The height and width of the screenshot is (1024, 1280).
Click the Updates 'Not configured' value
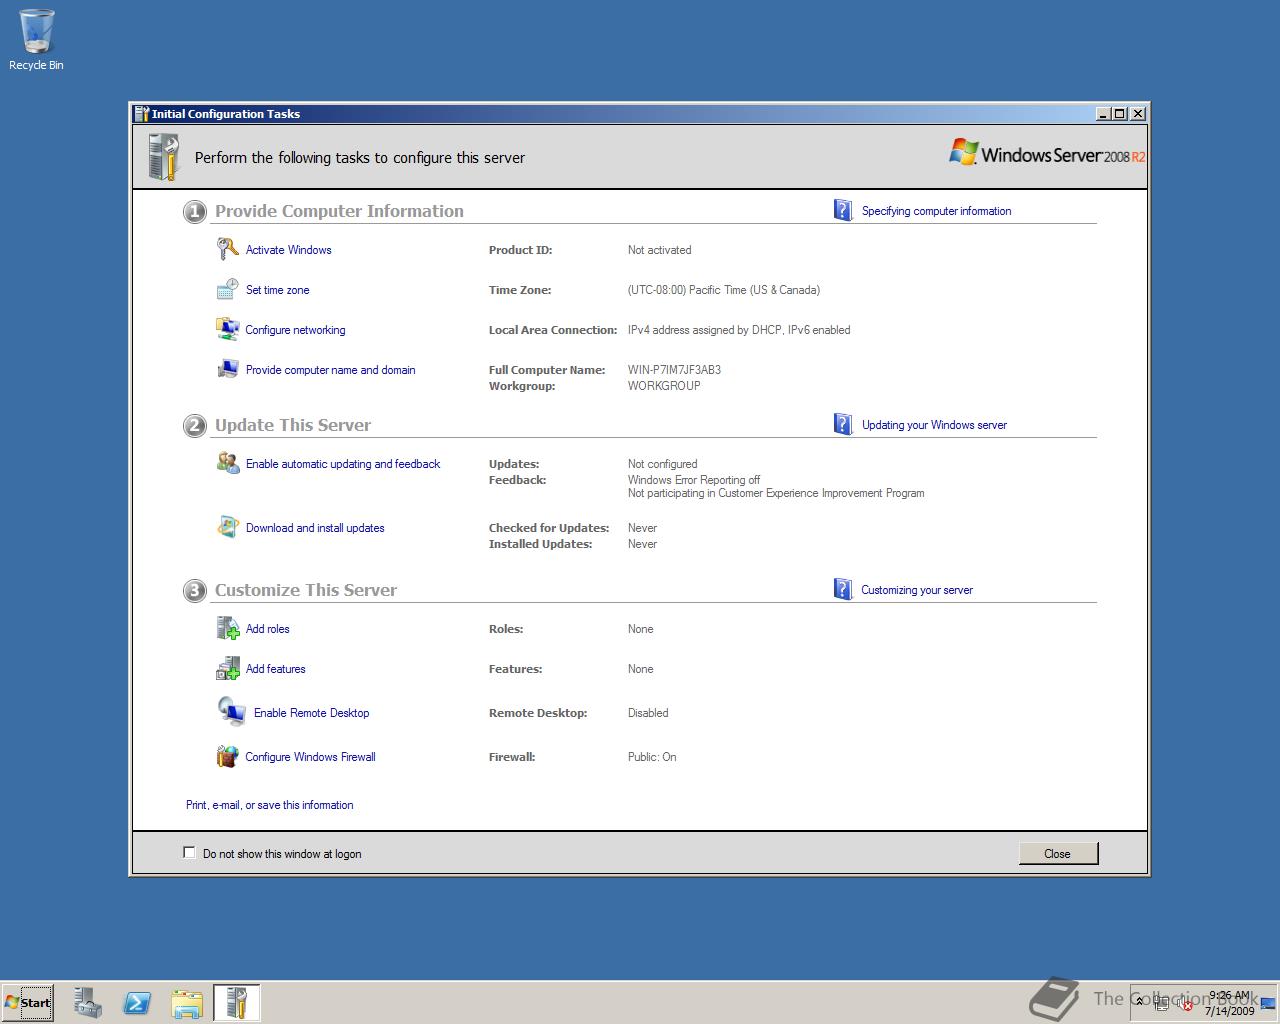pos(662,464)
